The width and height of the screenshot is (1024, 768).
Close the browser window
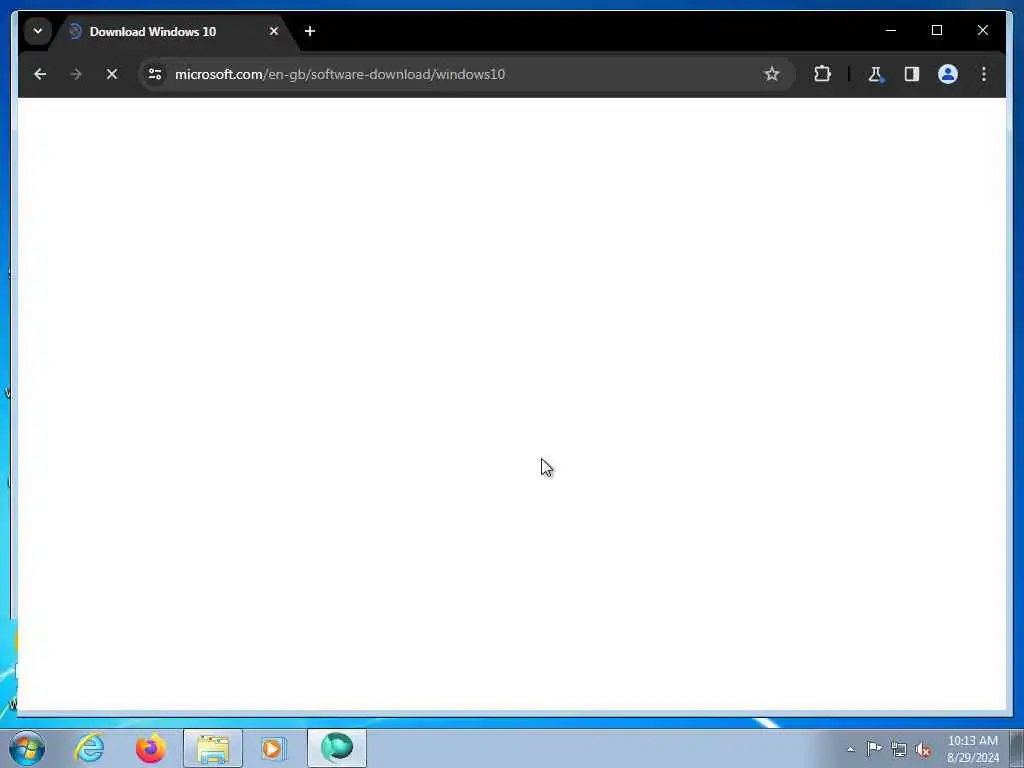(x=982, y=30)
